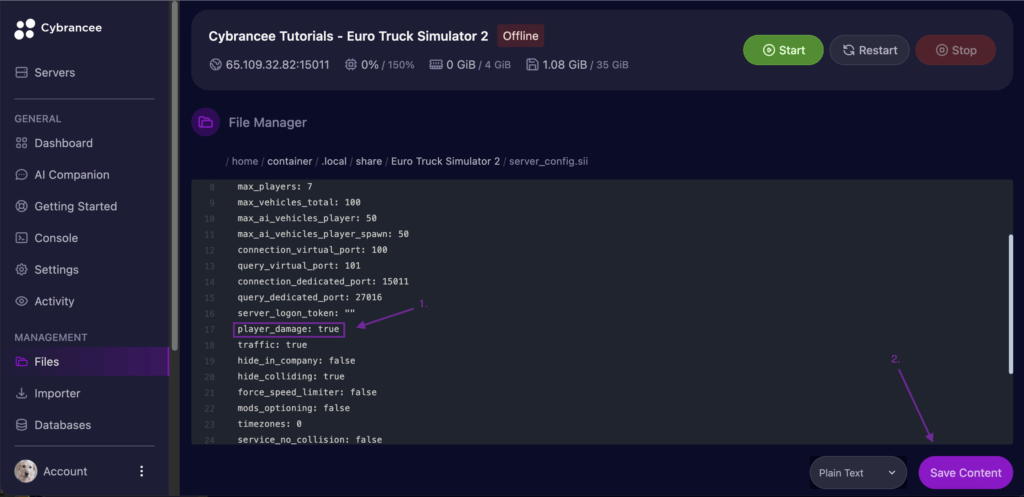Click server_config.sii in breadcrumb
This screenshot has width=1024, height=497.
(549, 161)
